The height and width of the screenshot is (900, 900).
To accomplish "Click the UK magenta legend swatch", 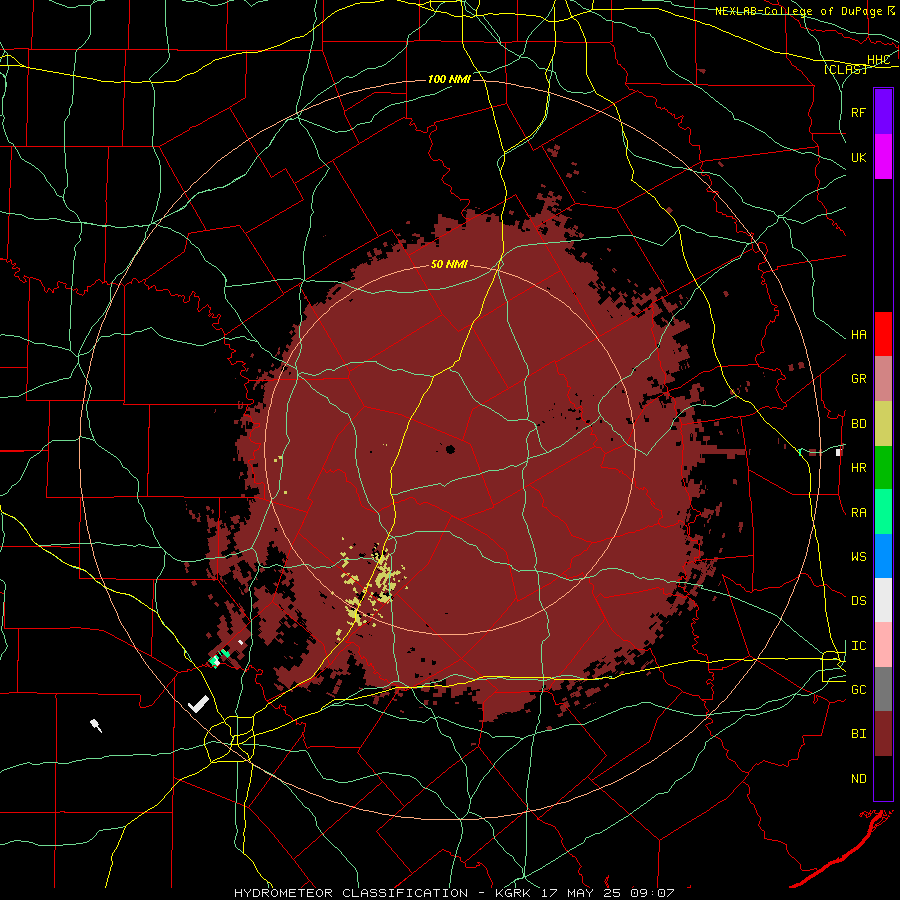I will coord(883,157).
